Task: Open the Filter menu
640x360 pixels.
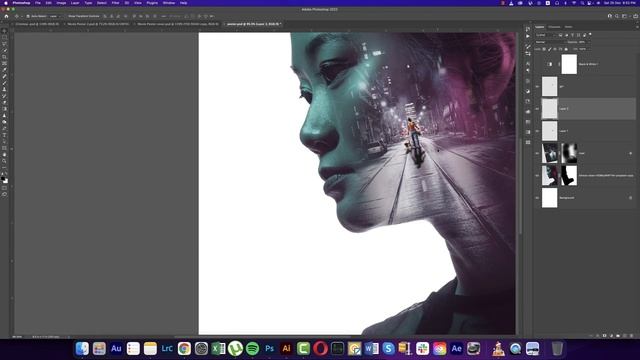Action: 116,3
